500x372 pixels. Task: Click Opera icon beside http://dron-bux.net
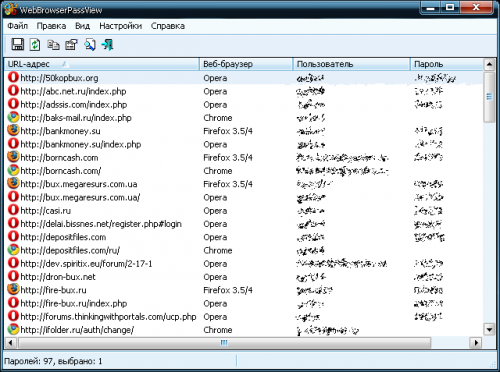tap(13, 276)
